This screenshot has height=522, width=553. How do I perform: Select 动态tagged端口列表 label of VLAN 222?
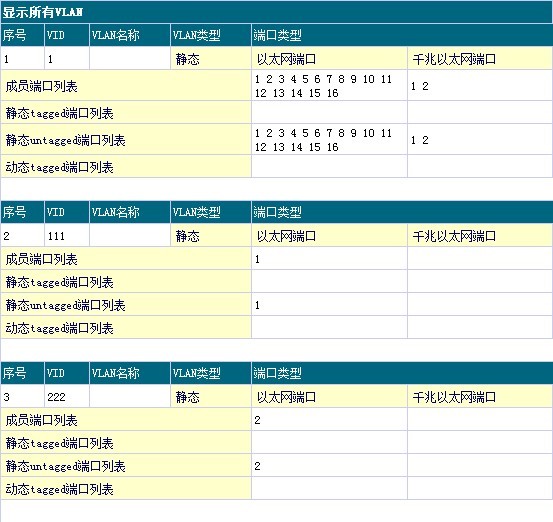pos(59,489)
